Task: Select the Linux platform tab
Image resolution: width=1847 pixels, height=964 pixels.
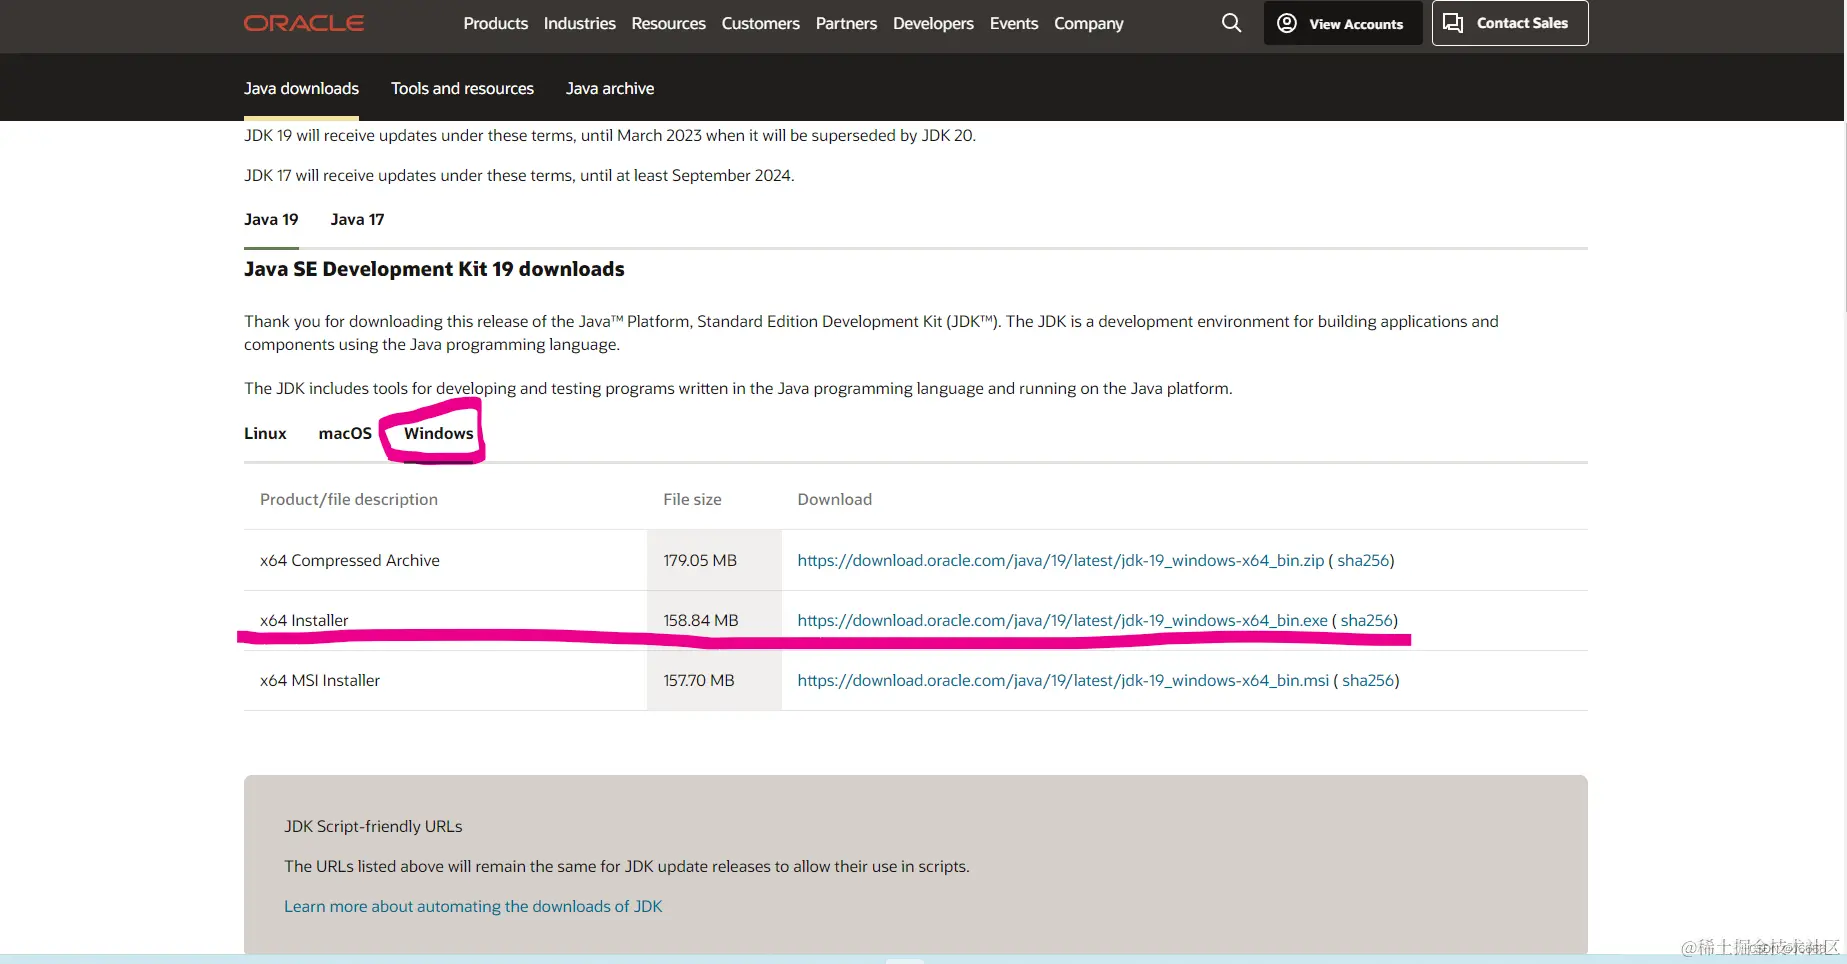Action: coord(265,433)
